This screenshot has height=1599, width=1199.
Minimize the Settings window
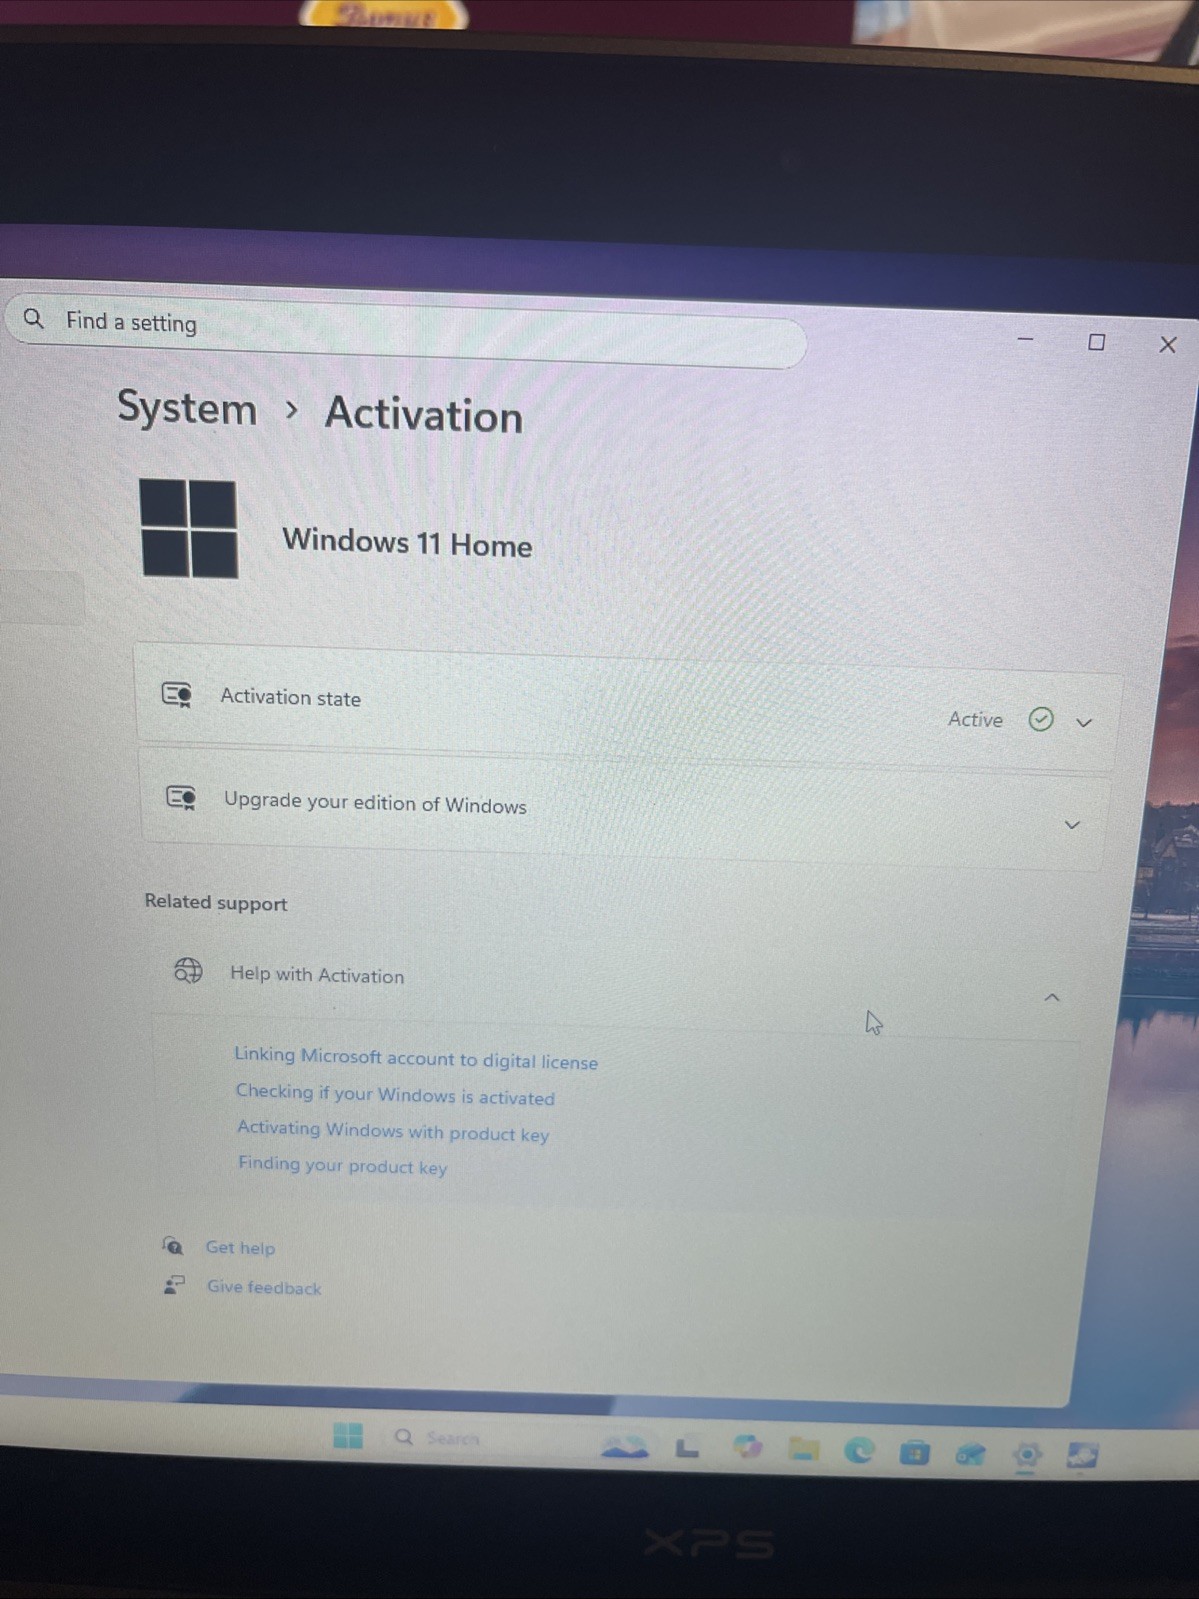click(x=1025, y=340)
